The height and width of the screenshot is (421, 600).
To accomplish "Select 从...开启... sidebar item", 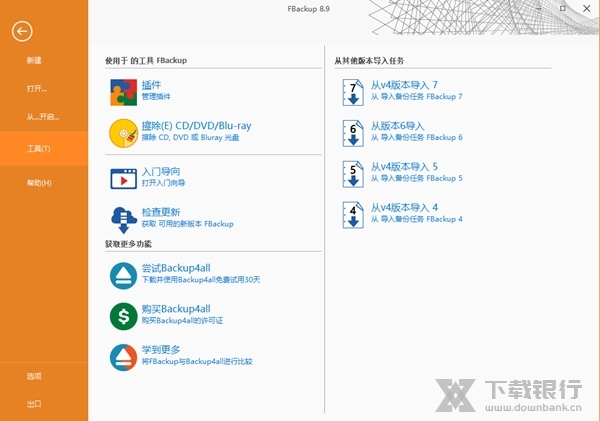I will click(43, 117).
